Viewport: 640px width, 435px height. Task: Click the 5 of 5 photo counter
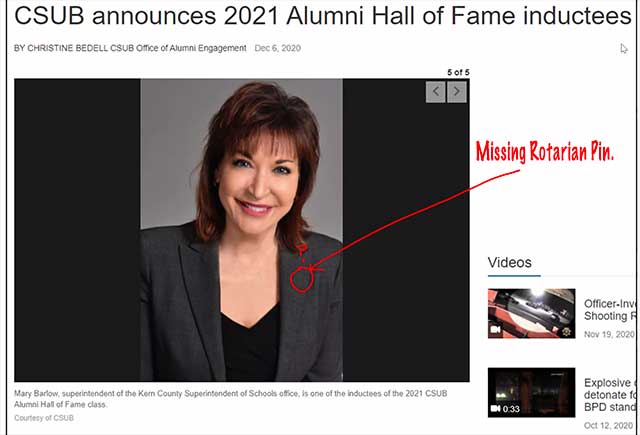(x=458, y=72)
